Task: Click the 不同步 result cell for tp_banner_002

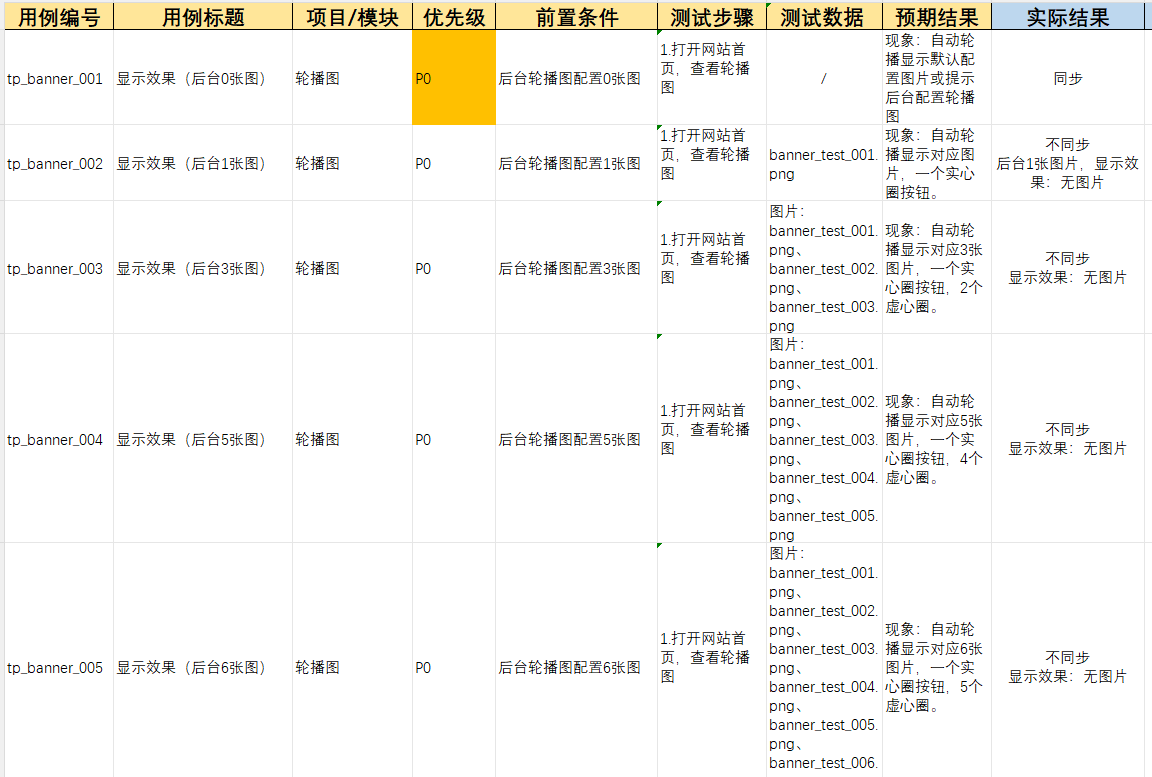Action: click(1070, 163)
